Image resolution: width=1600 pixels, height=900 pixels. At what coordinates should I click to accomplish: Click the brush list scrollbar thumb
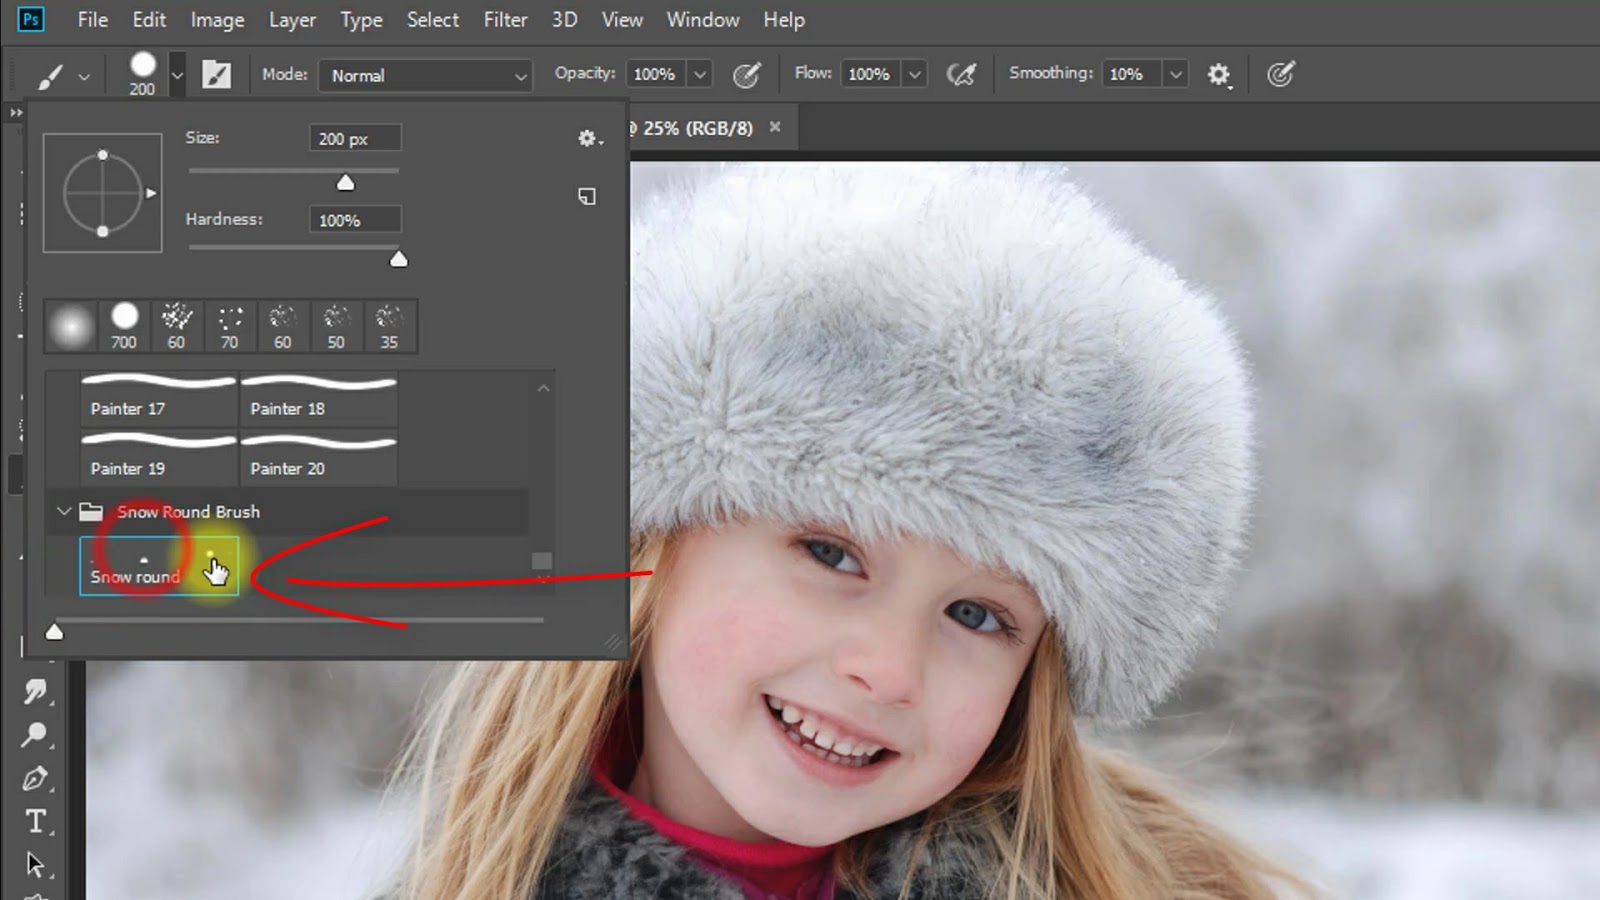pyautogui.click(x=542, y=561)
